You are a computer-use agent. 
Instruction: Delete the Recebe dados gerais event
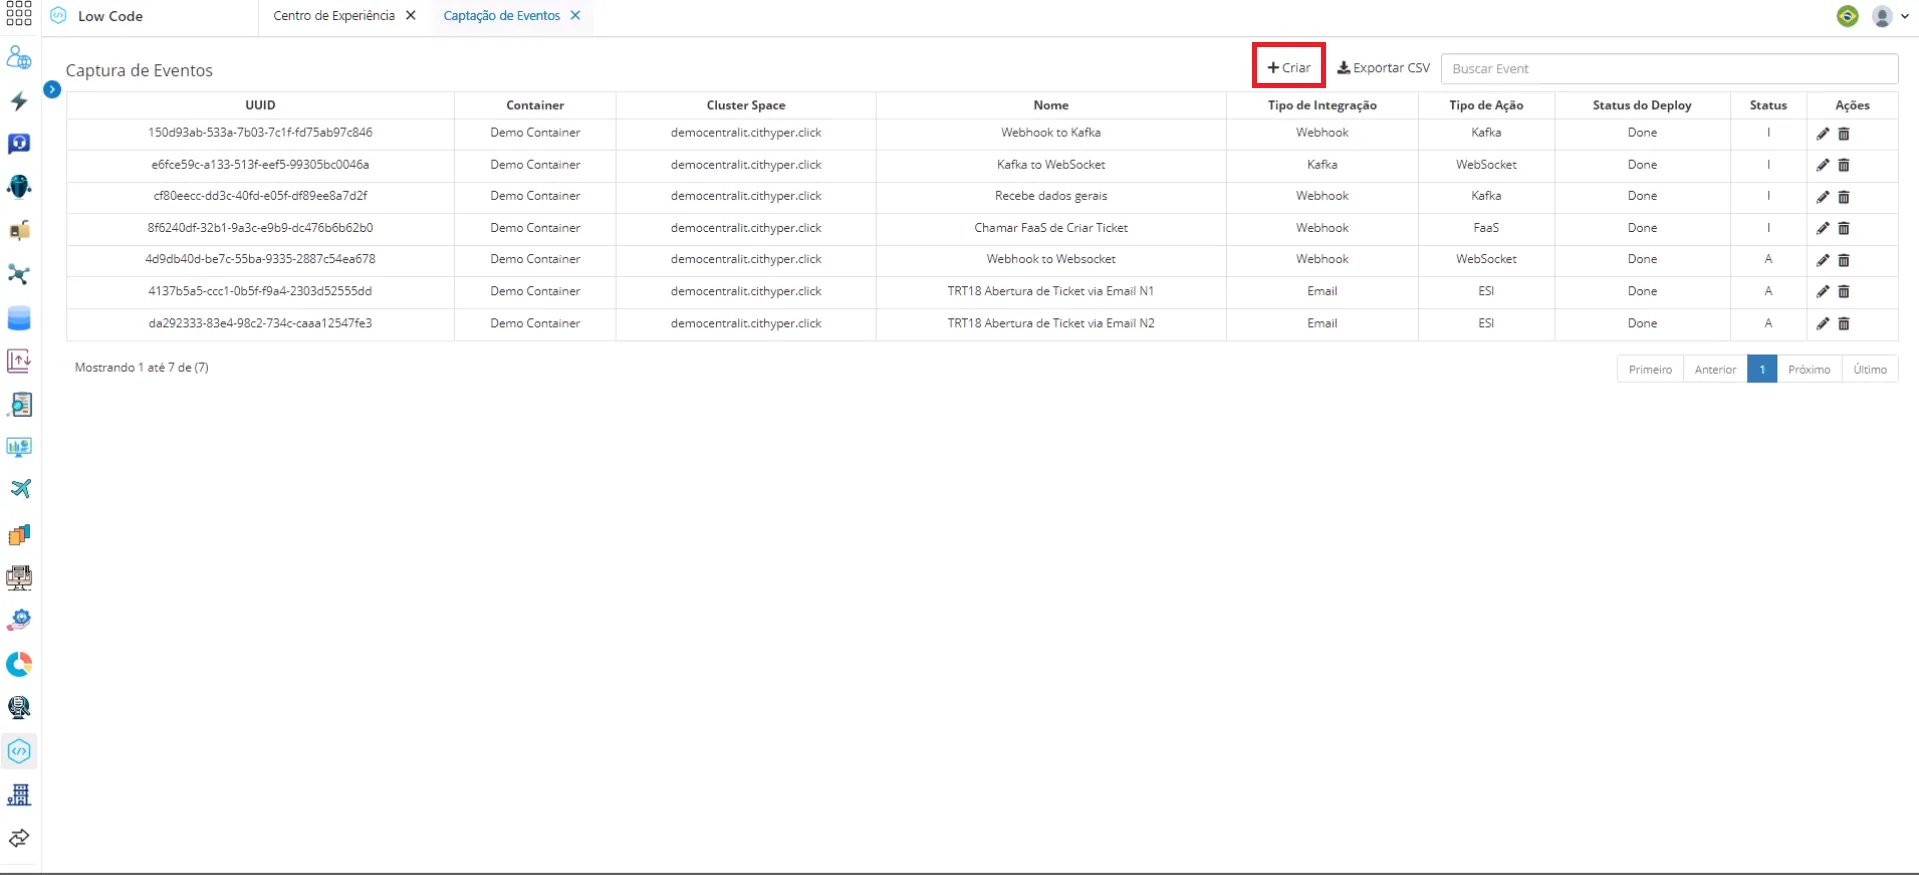click(x=1844, y=197)
